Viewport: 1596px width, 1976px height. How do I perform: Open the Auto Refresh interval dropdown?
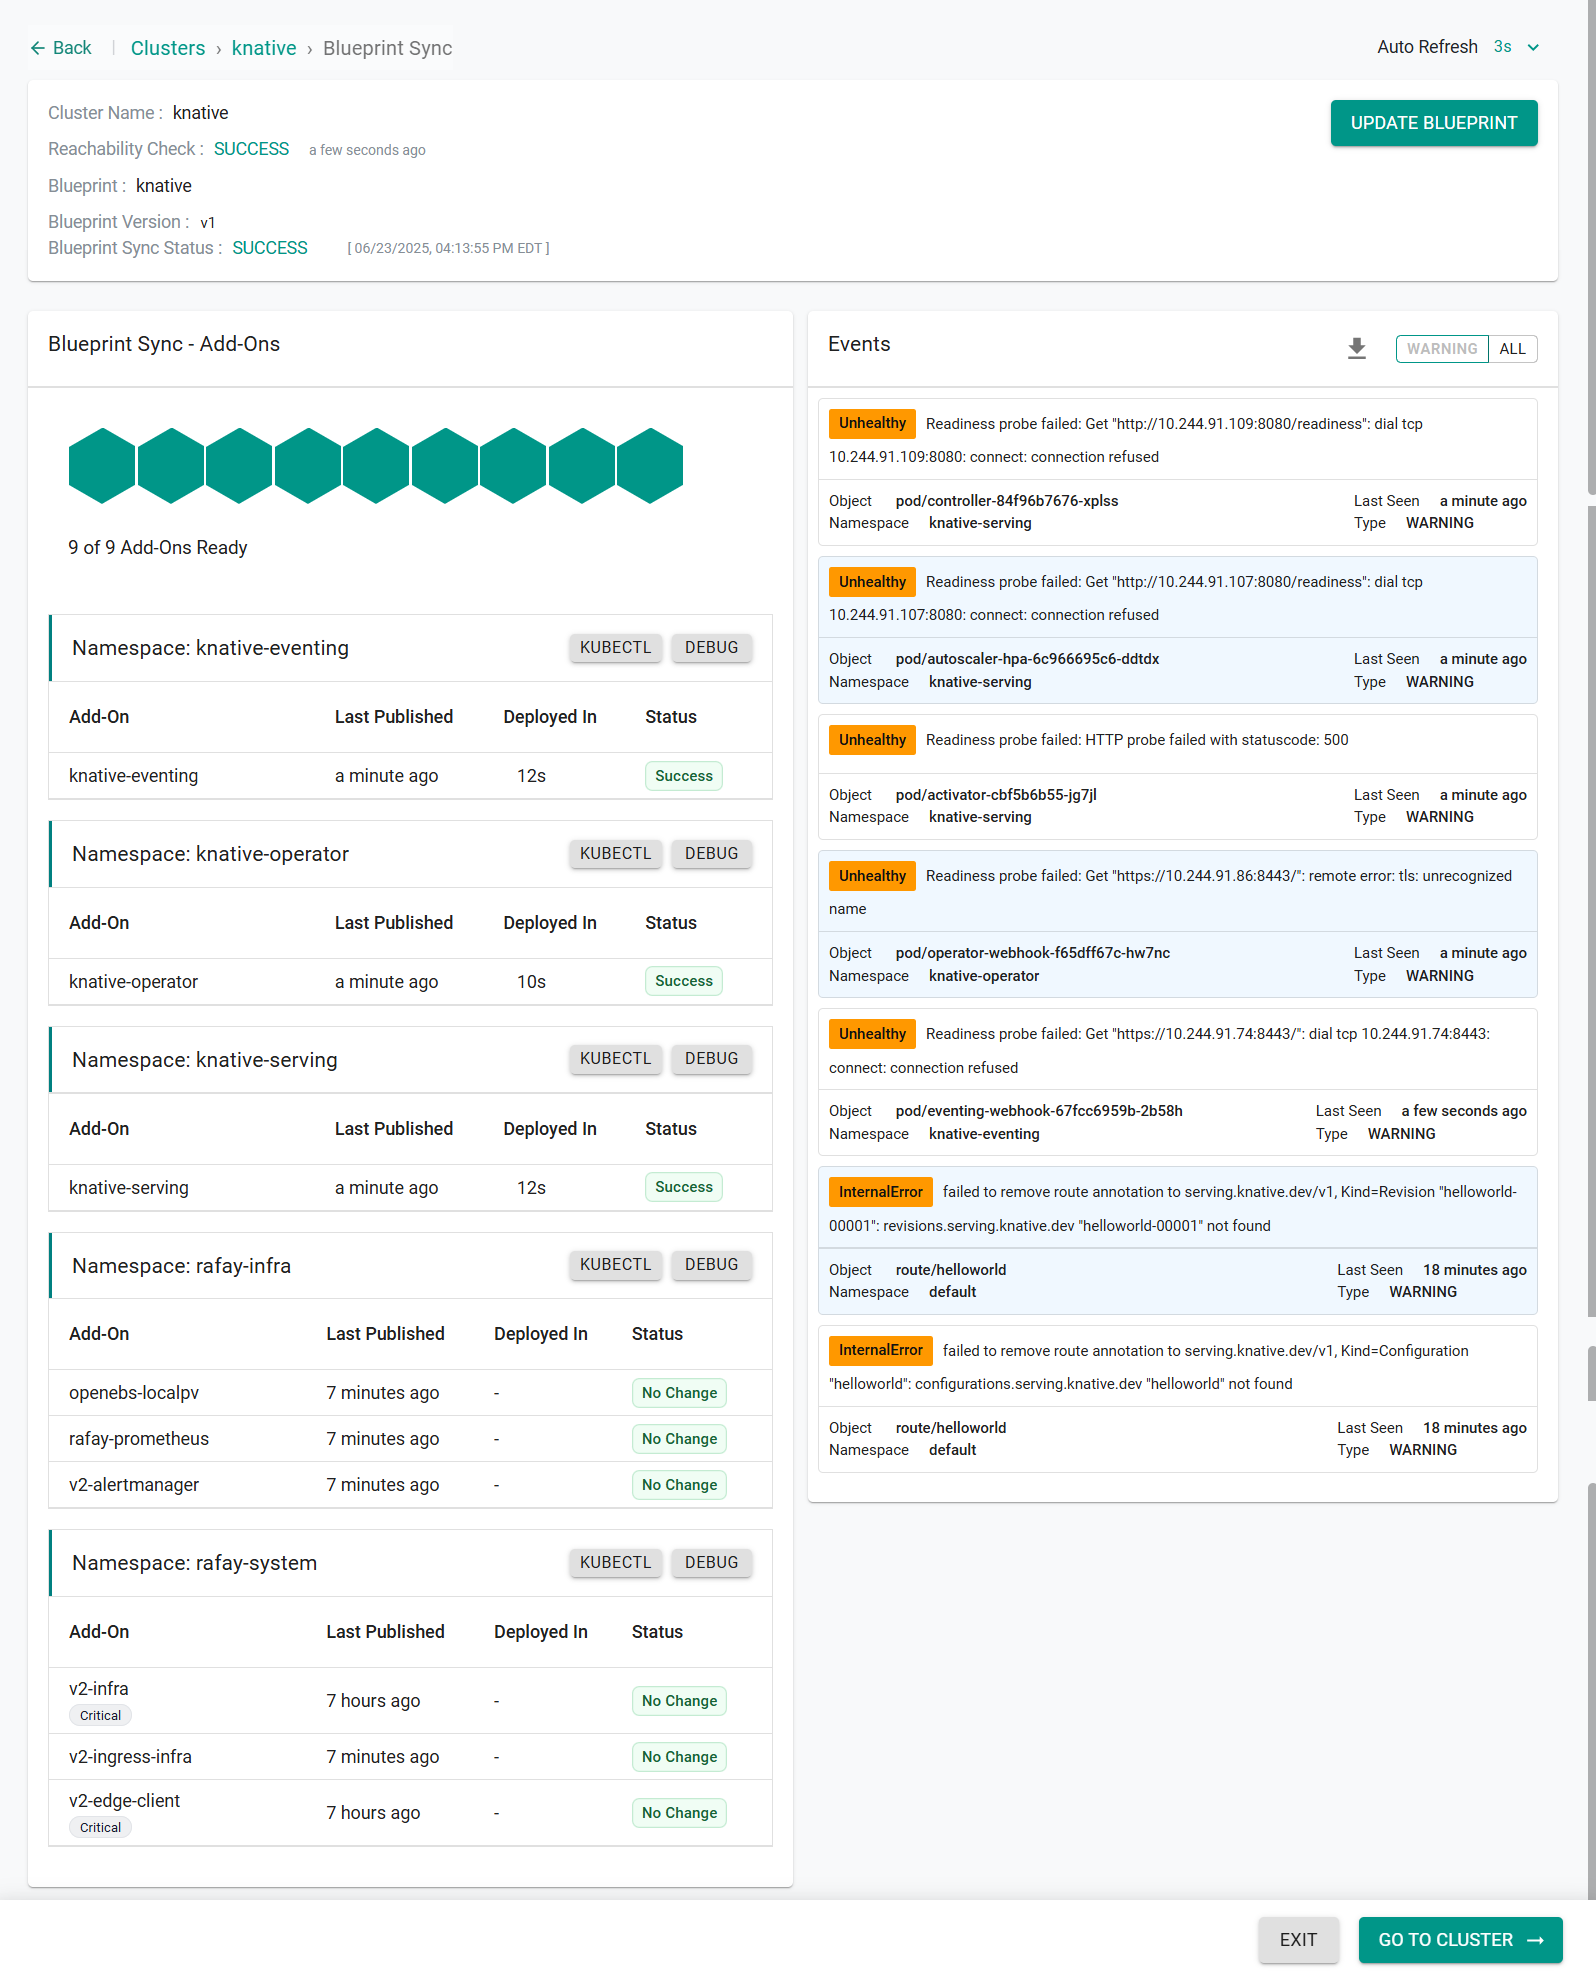click(1516, 47)
